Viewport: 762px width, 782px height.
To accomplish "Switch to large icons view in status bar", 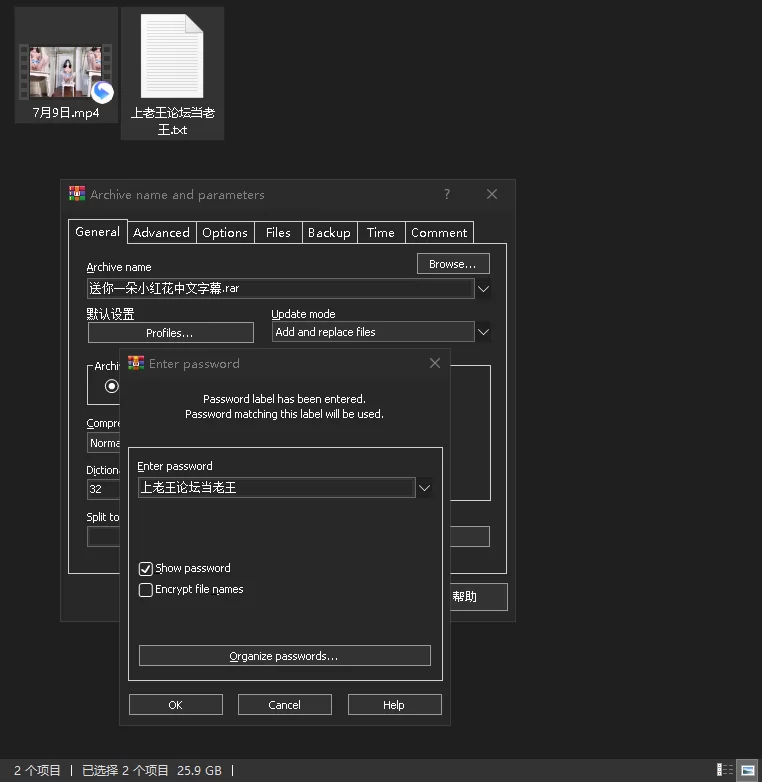I will coord(748,770).
